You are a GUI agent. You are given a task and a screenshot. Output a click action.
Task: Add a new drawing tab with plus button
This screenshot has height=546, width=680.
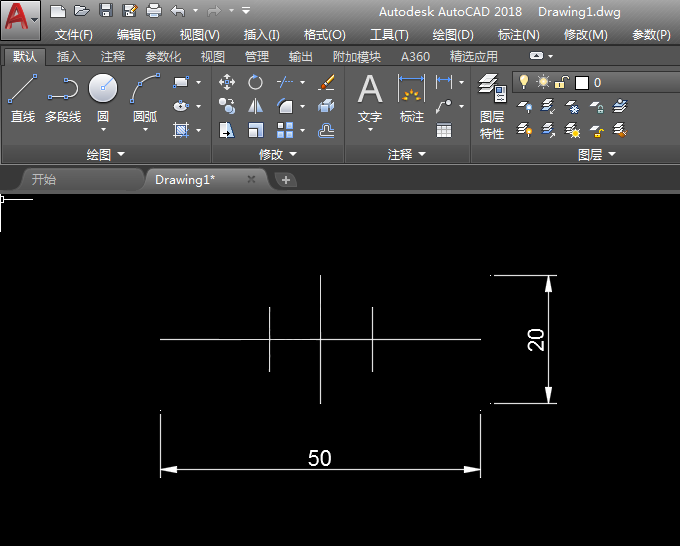tap(286, 180)
